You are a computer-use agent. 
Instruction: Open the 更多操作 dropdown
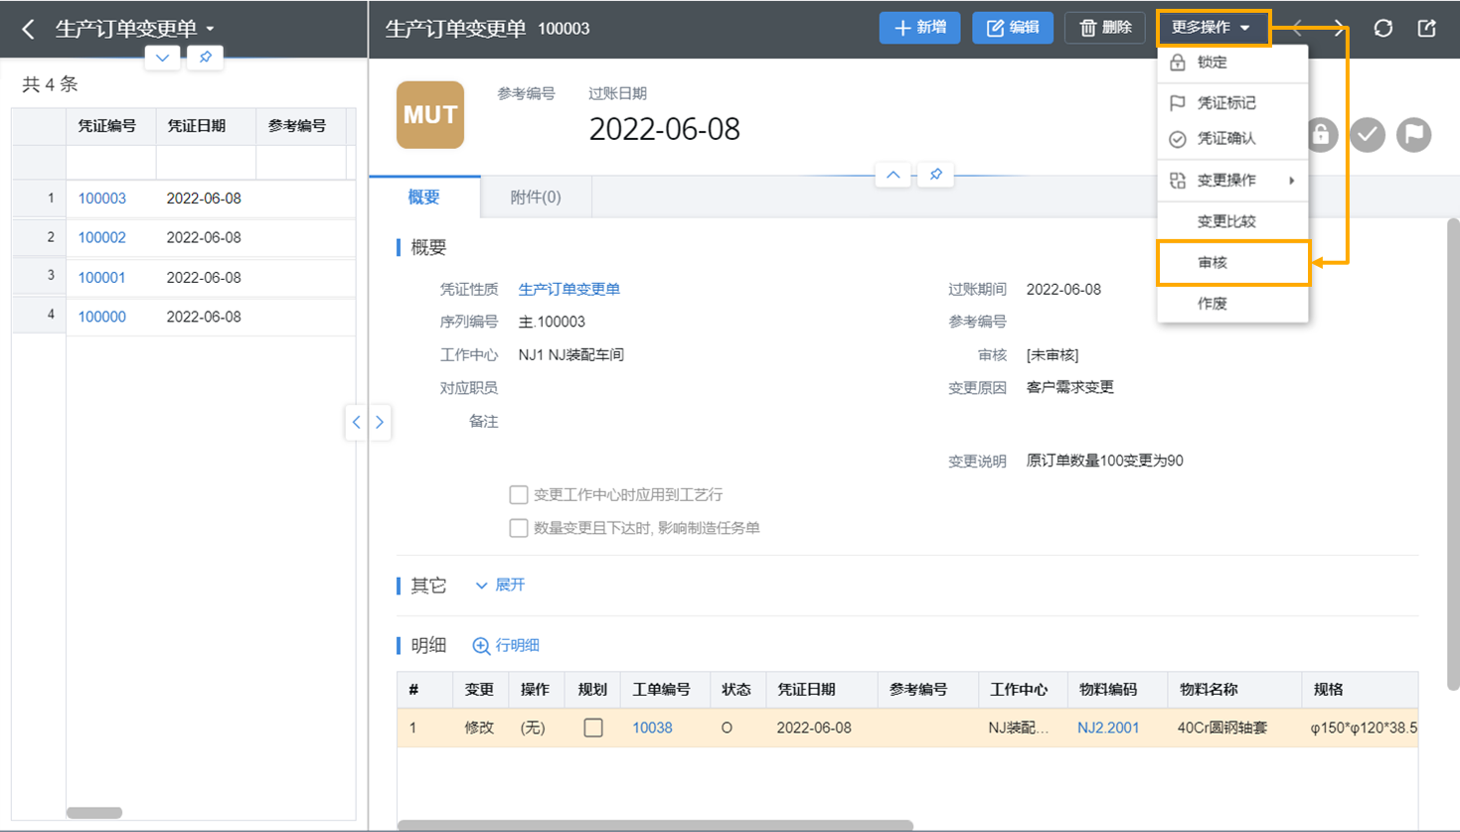[1213, 28]
